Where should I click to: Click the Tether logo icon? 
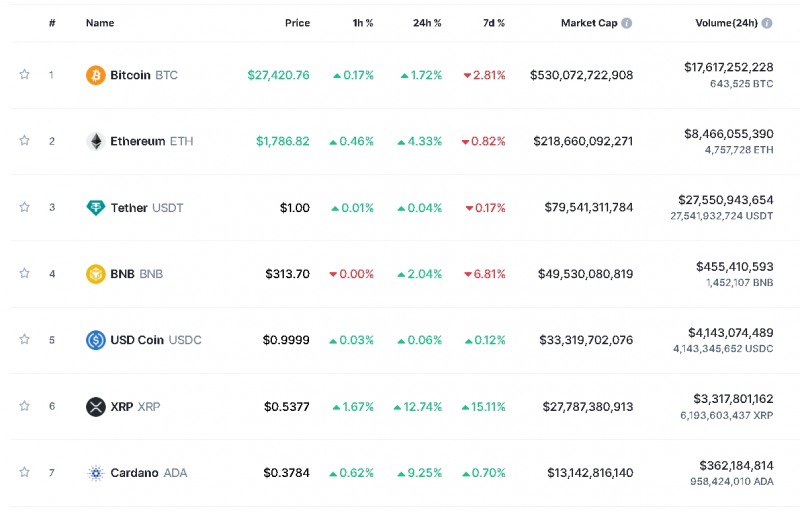click(x=95, y=208)
